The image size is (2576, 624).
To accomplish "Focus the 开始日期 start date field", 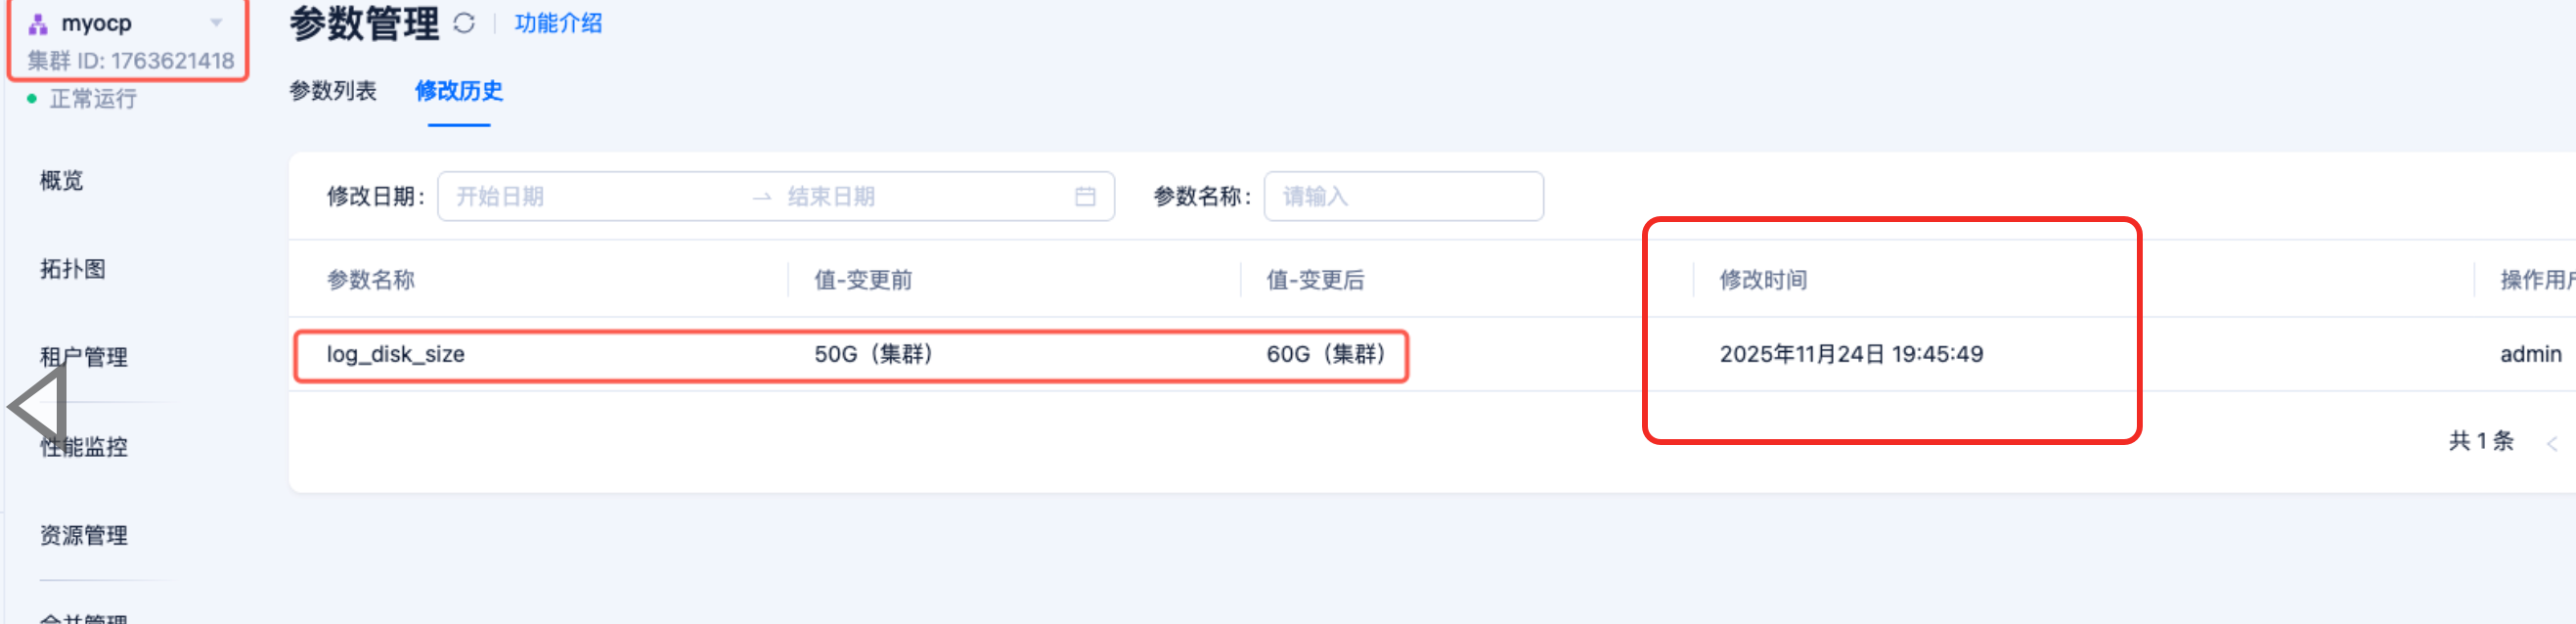I will tap(590, 197).
